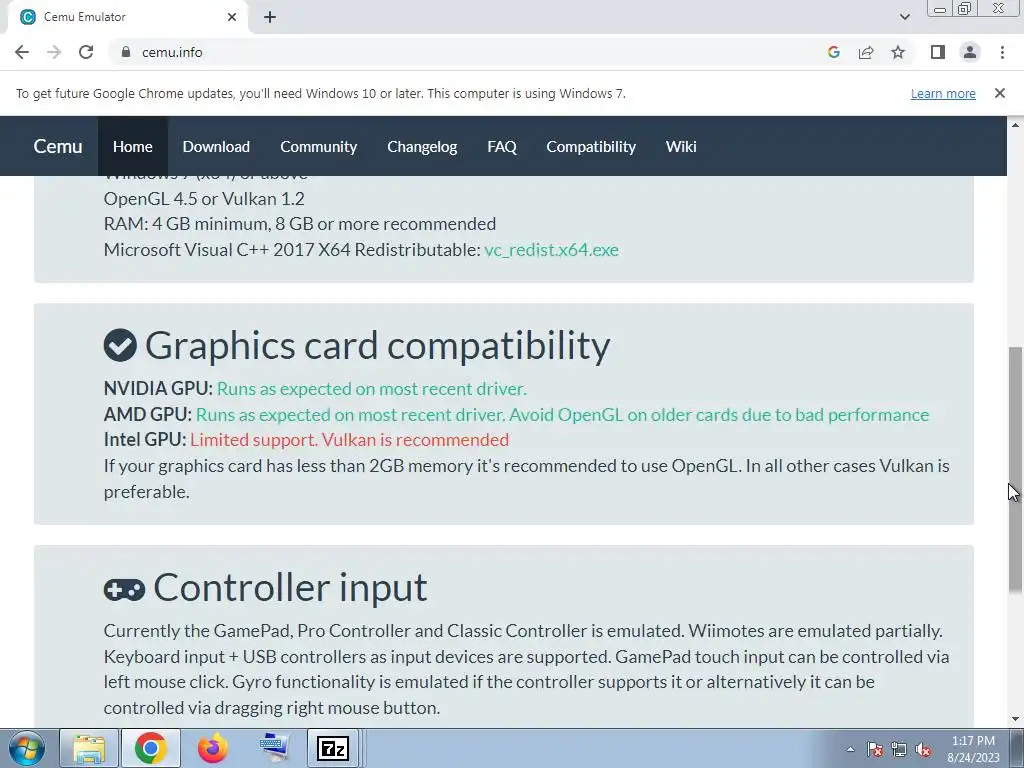This screenshot has height=768, width=1024.
Task: View the Changelog page
Action: pos(422,146)
